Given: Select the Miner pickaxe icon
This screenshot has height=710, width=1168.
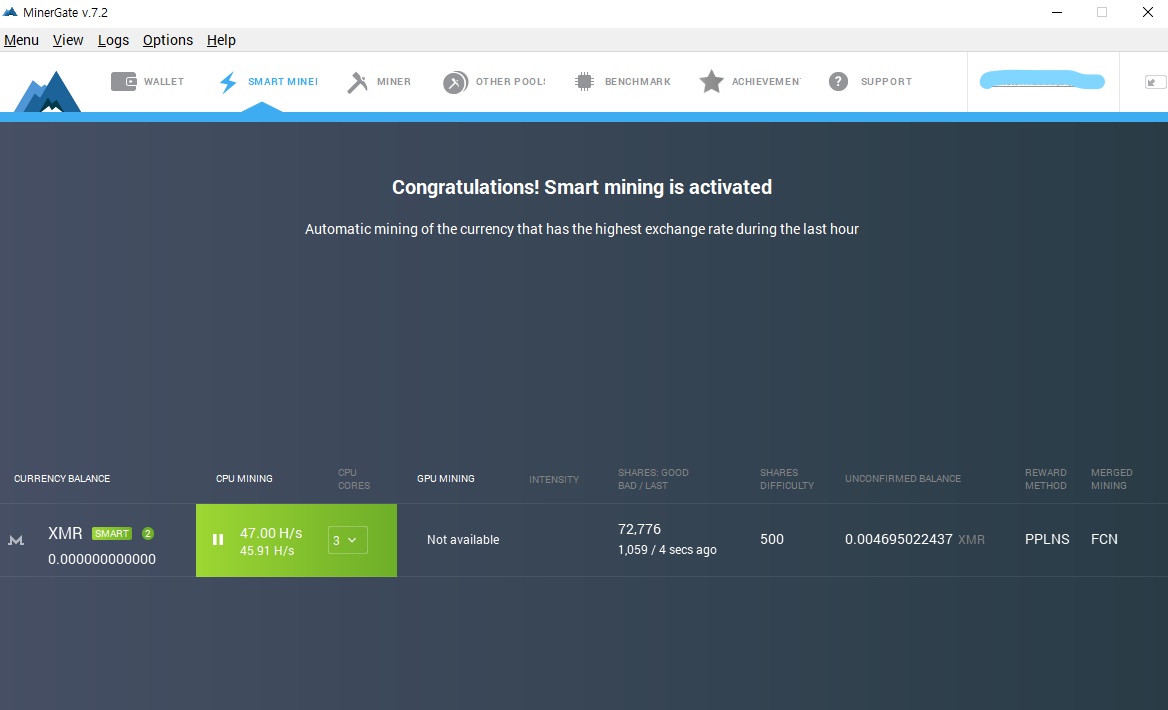Looking at the screenshot, I should click(x=358, y=82).
